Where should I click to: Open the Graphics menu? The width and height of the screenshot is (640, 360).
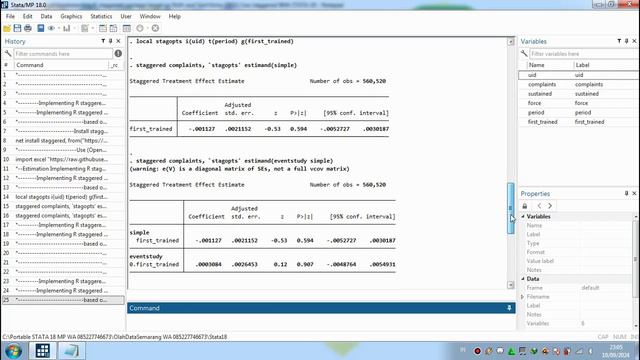pos(71,16)
